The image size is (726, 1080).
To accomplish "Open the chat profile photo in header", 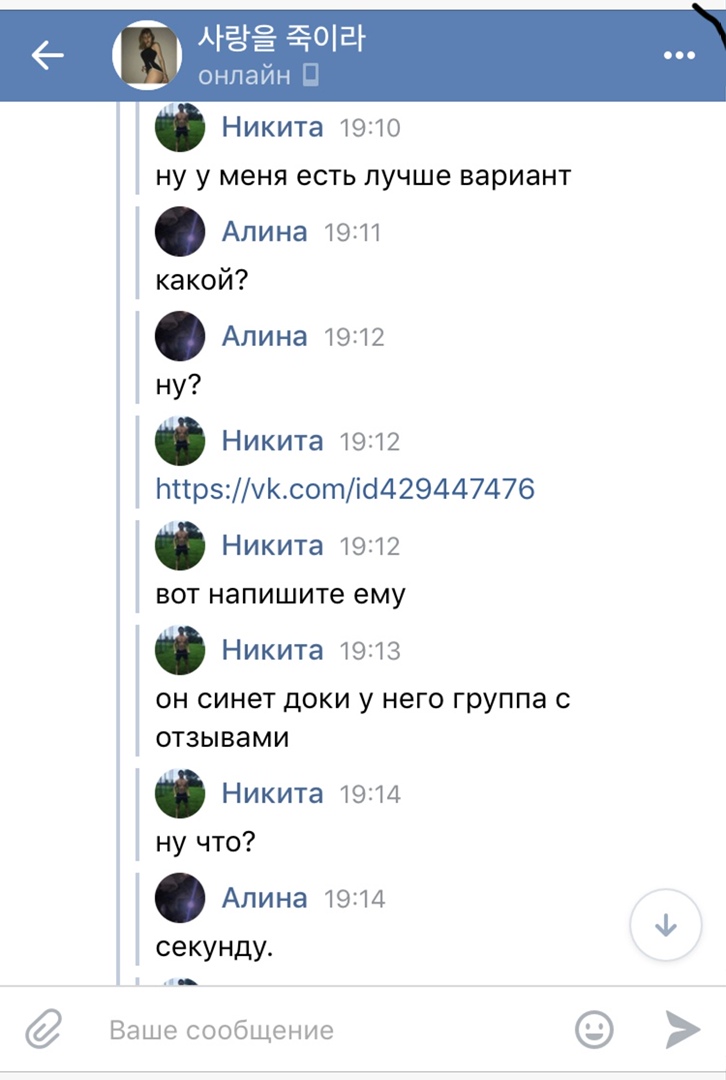I will [146, 55].
